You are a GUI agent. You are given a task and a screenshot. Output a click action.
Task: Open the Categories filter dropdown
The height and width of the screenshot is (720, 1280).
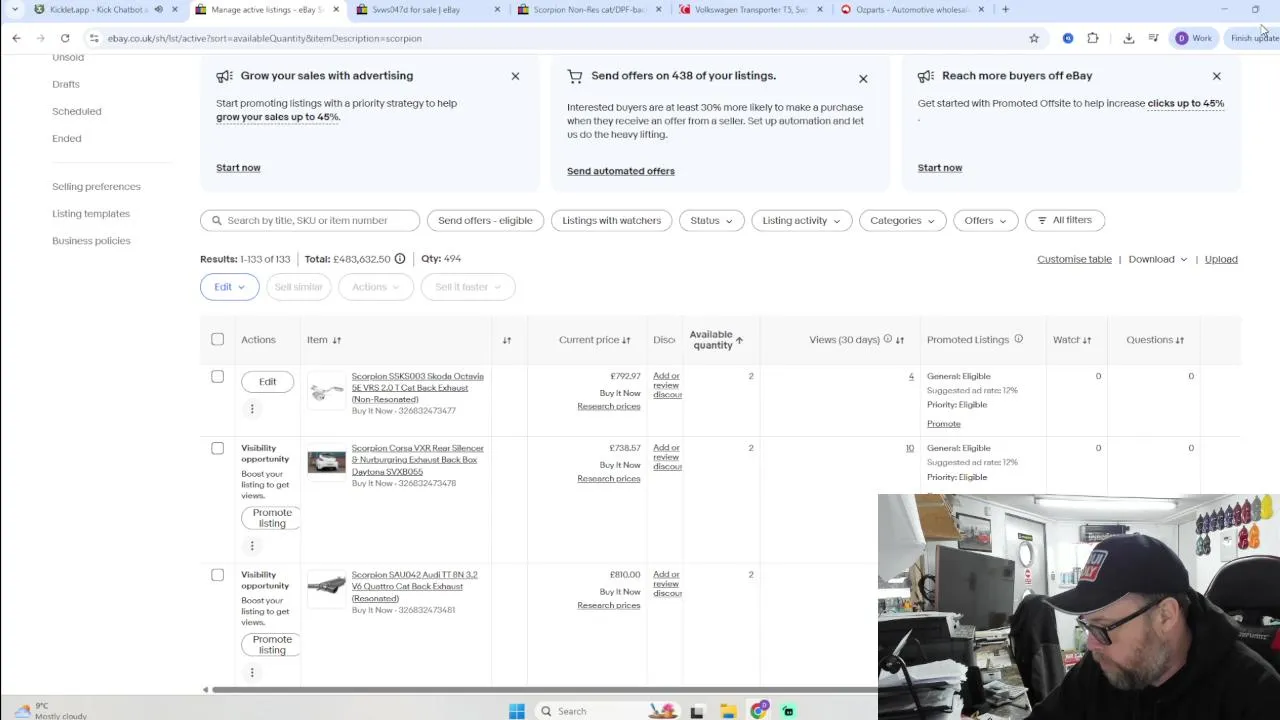[x=902, y=220]
